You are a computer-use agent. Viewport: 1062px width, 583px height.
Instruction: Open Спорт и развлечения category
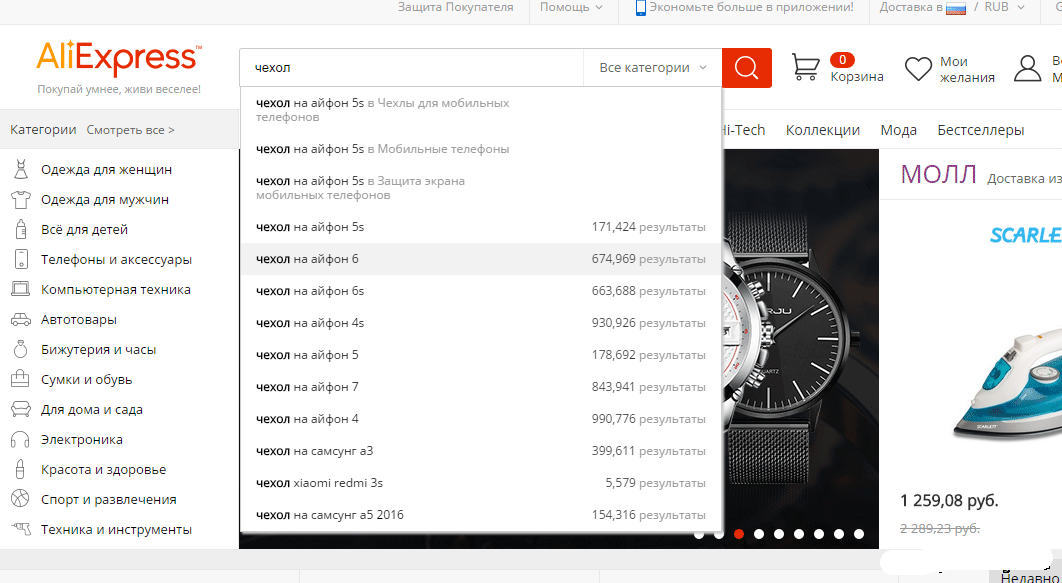[108, 500]
